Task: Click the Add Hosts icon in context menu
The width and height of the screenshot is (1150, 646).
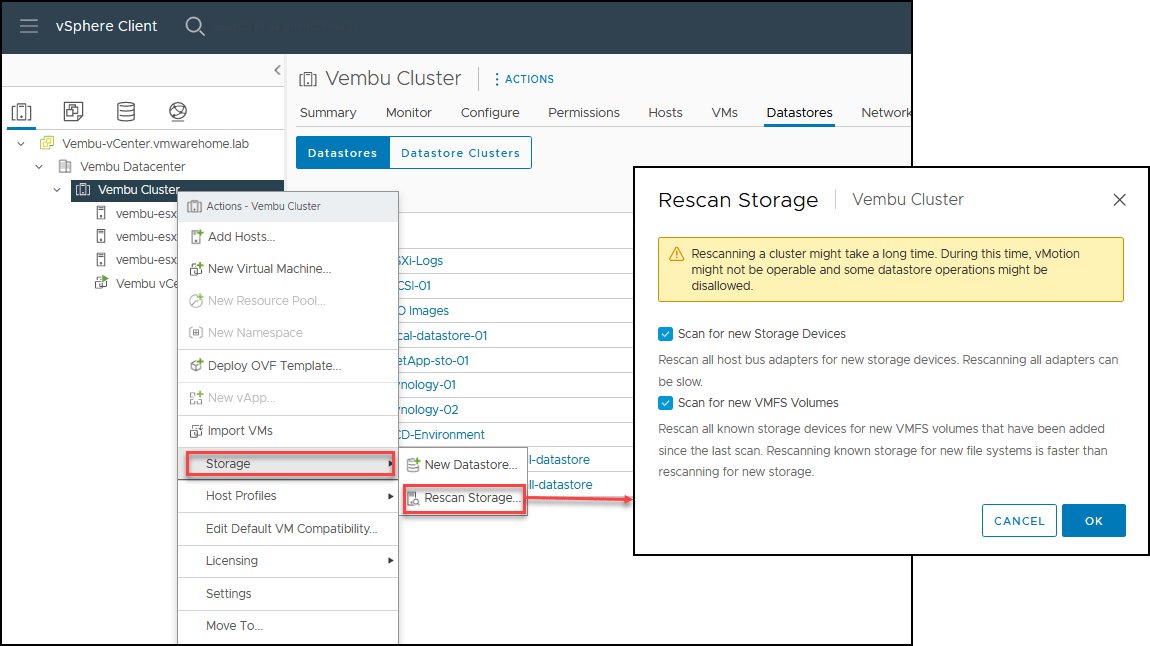Action: [x=196, y=237]
